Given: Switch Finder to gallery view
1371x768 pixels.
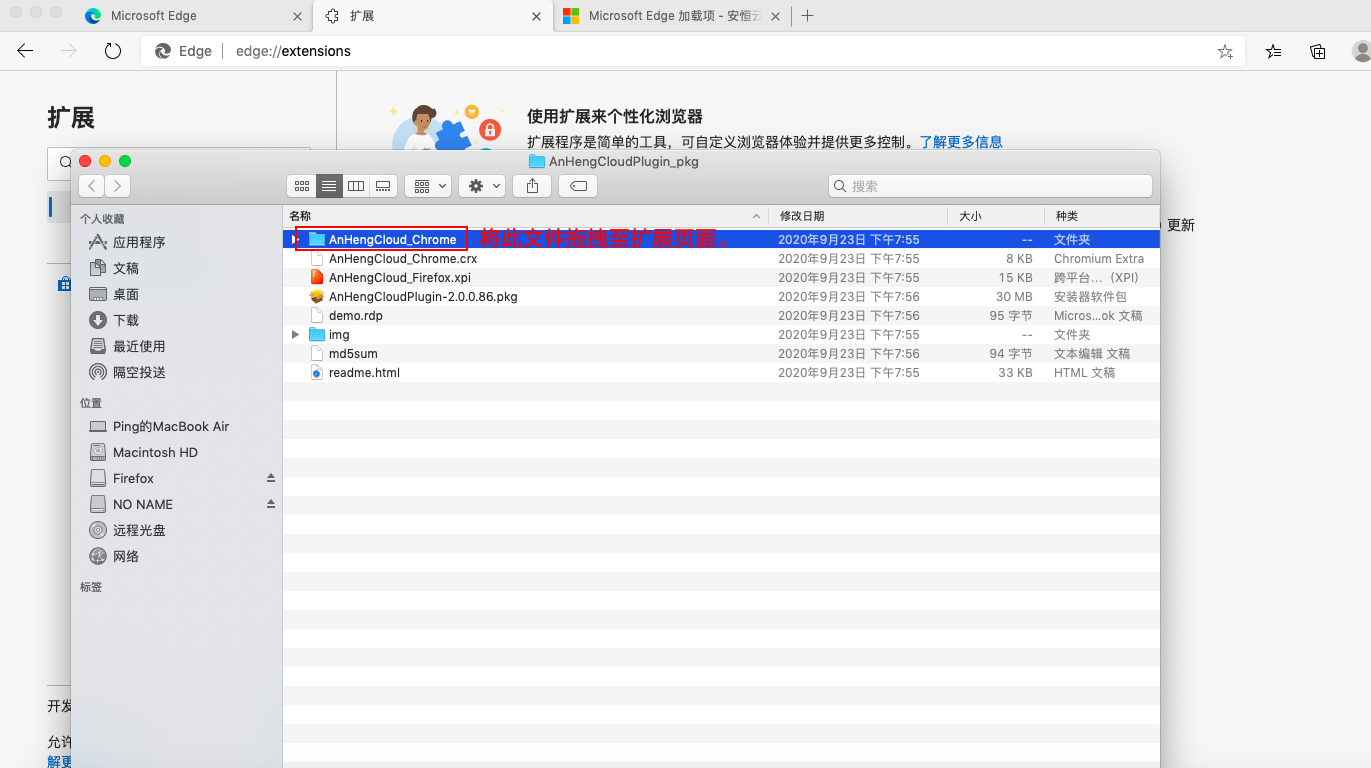Looking at the screenshot, I should (x=383, y=186).
